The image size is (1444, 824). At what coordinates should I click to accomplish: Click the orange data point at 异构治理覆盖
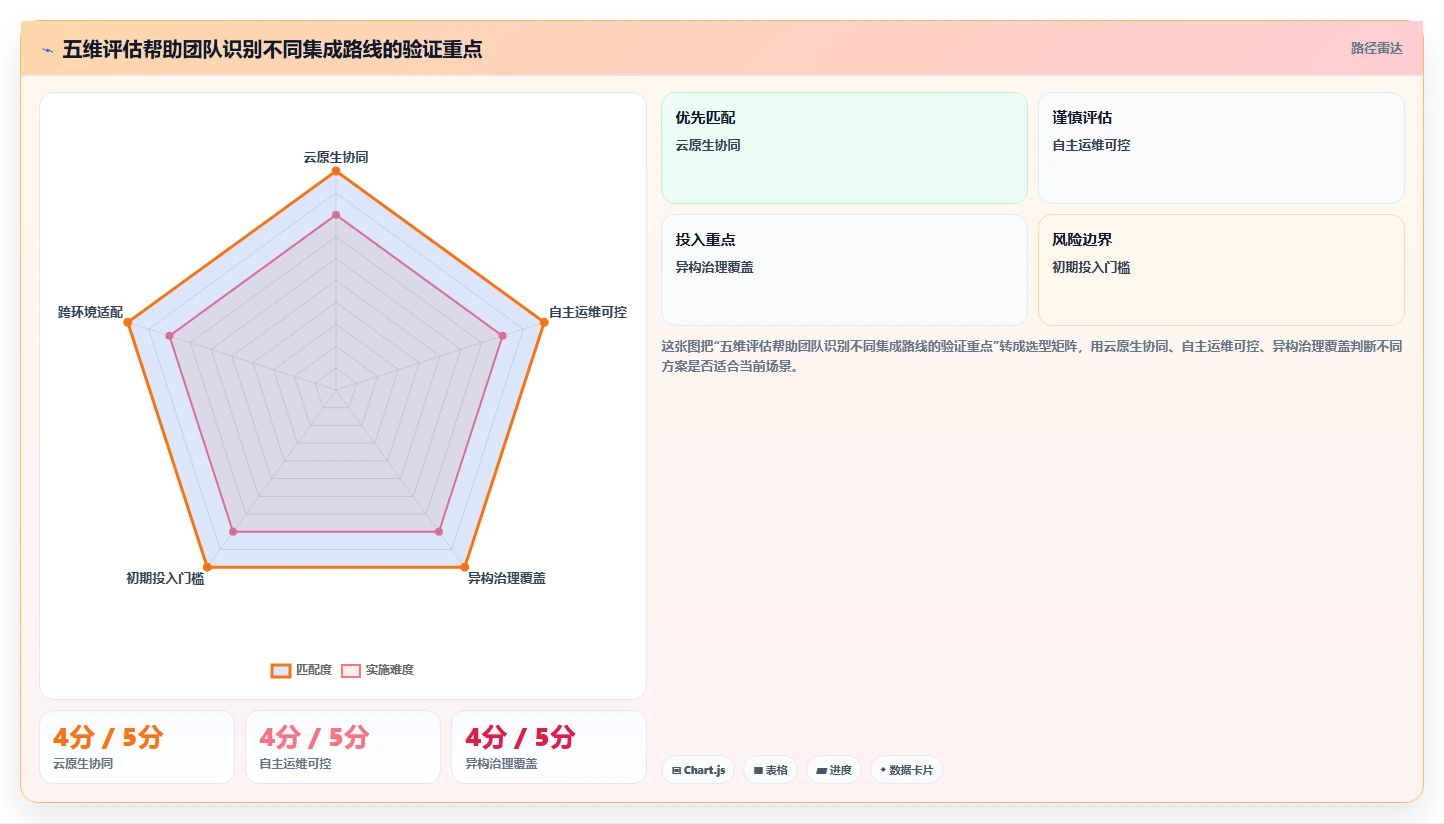(x=464, y=567)
